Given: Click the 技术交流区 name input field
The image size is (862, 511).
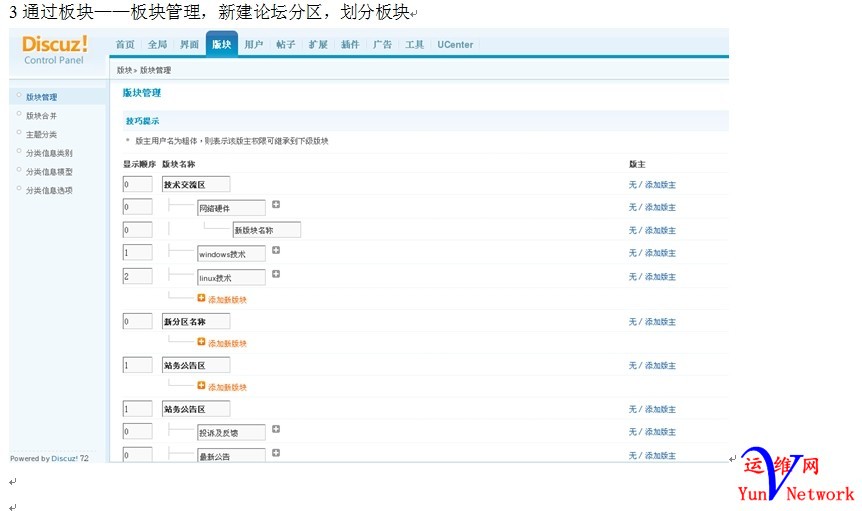Looking at the screenshot, I should pos(196,184).
